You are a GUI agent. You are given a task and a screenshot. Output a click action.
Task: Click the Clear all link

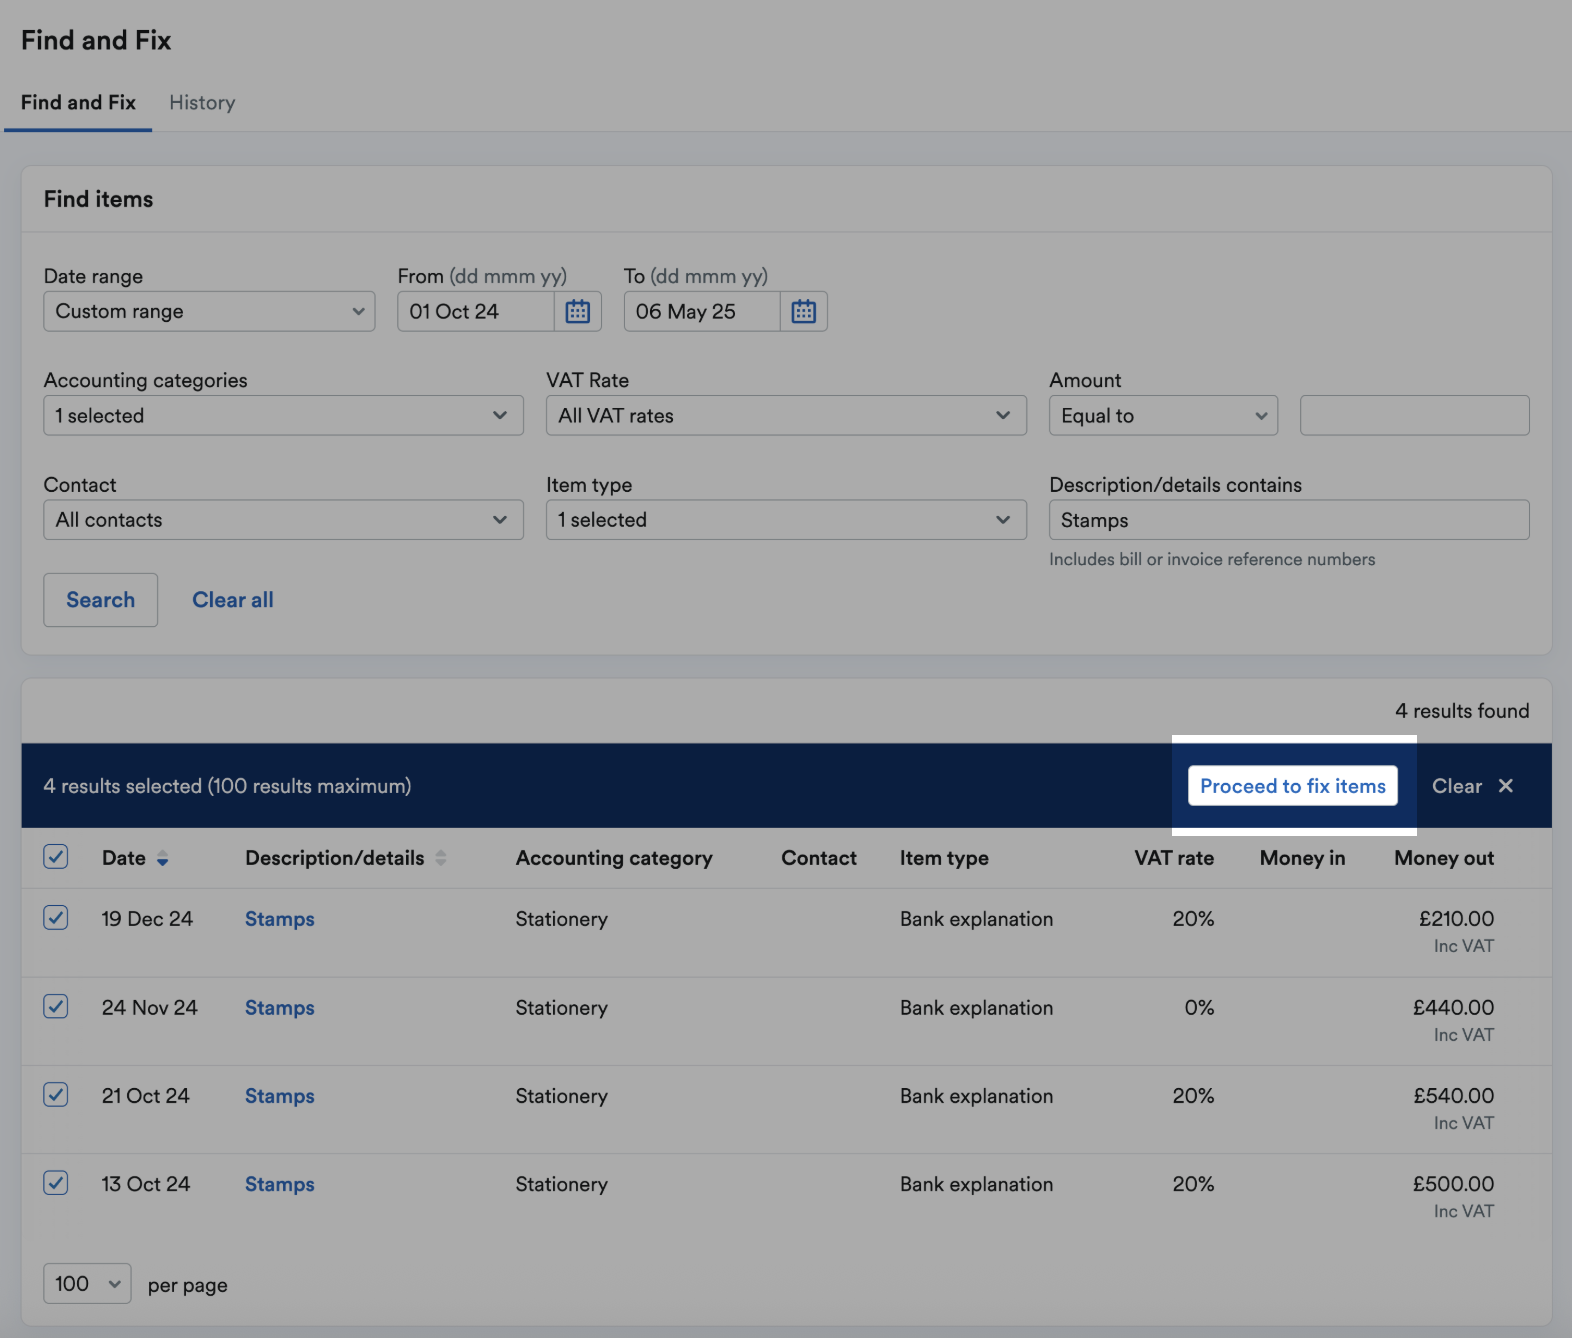coord(233,600)
